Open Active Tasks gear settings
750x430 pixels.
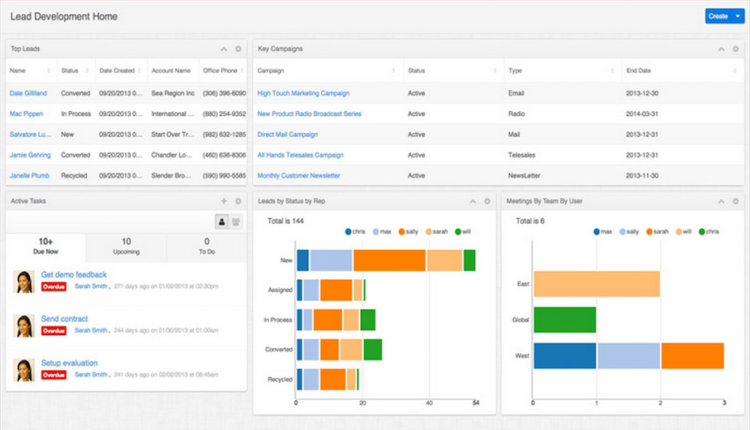coord(238,201)
